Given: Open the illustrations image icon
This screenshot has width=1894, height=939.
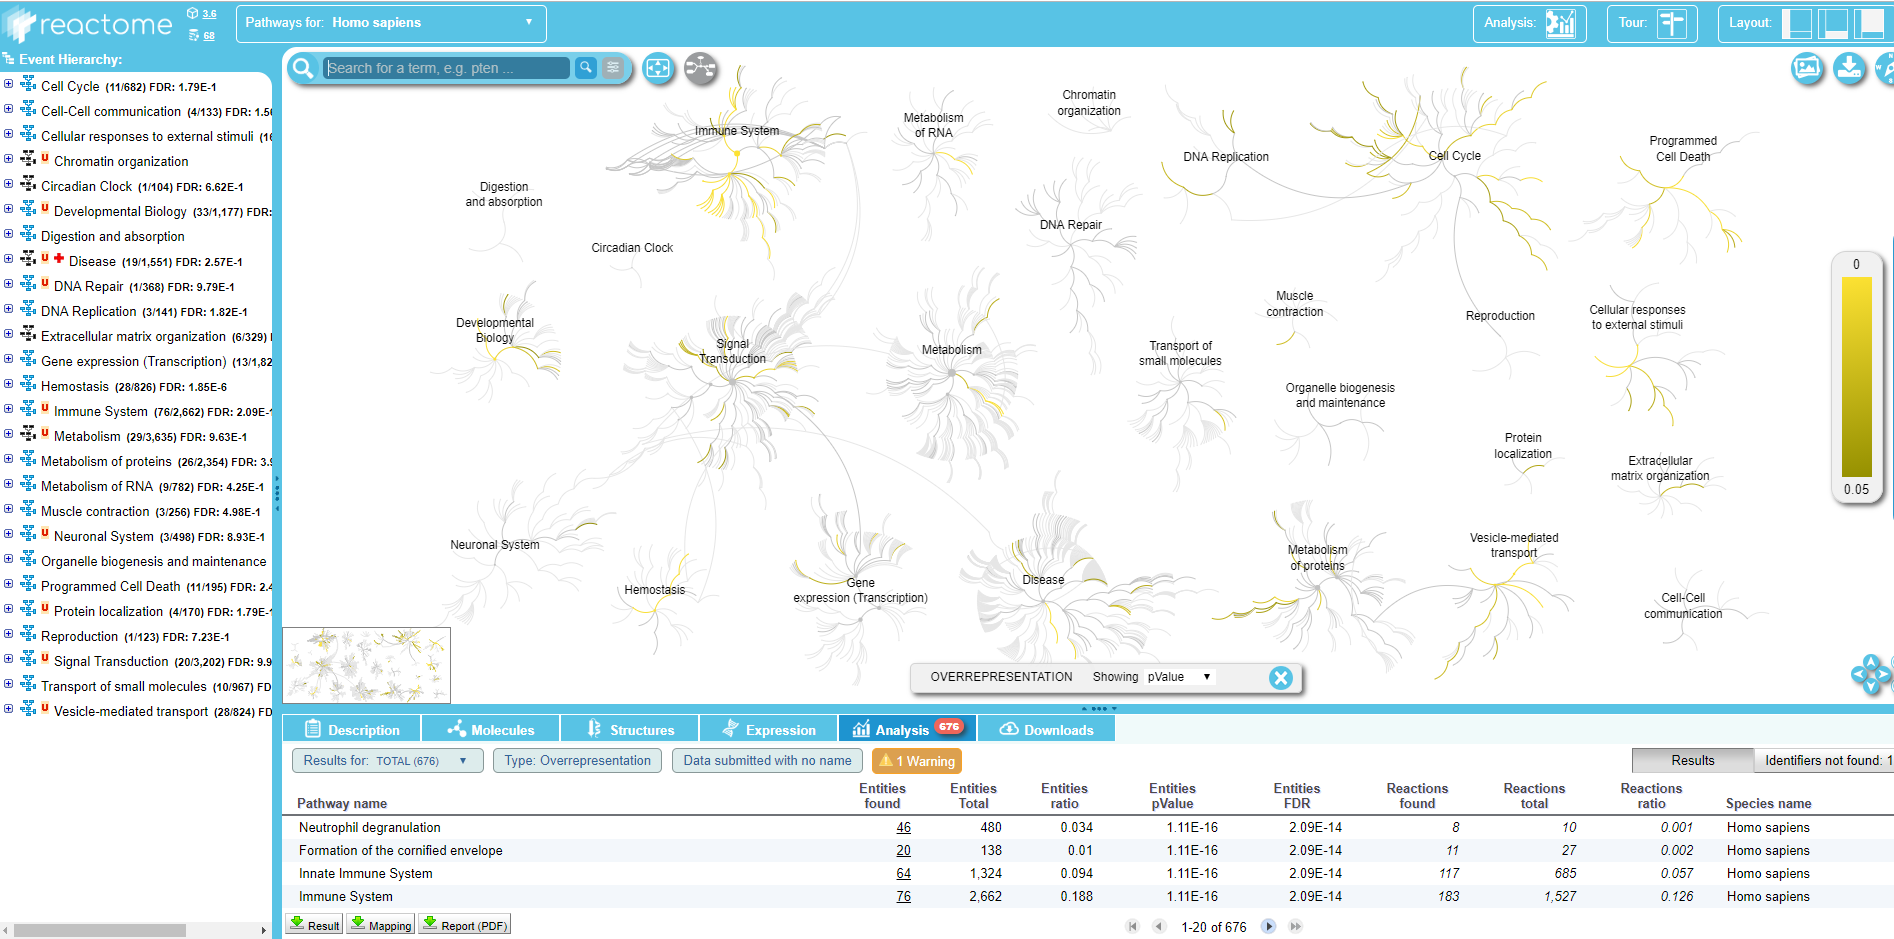Looking at the screenshot, I should point(1807,68).
